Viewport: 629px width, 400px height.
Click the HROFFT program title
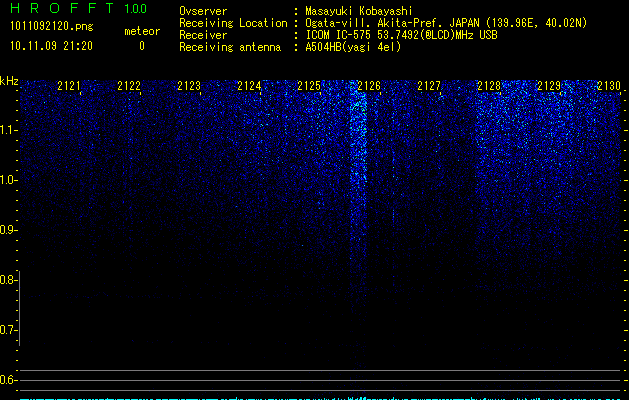click(62, 8)
